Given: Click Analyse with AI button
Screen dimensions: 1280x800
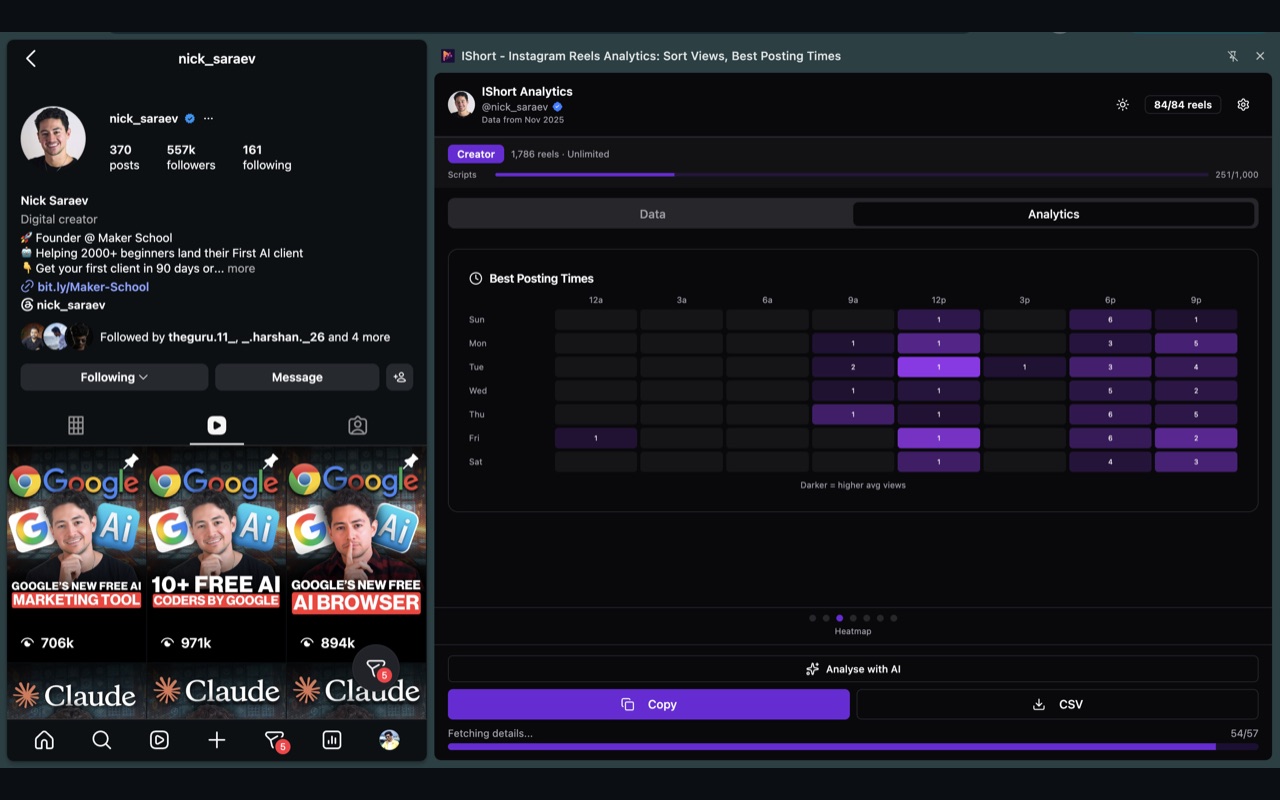Looking at the screenshot, I should coord(853,669).
